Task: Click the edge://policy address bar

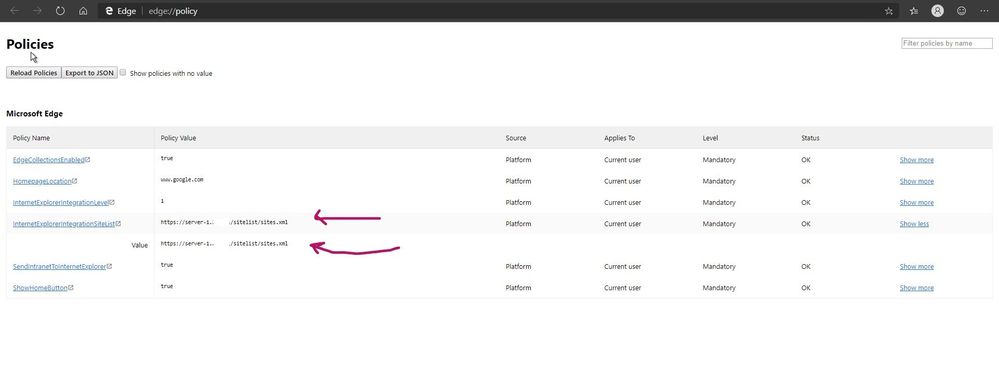Action: click(497, 11)
